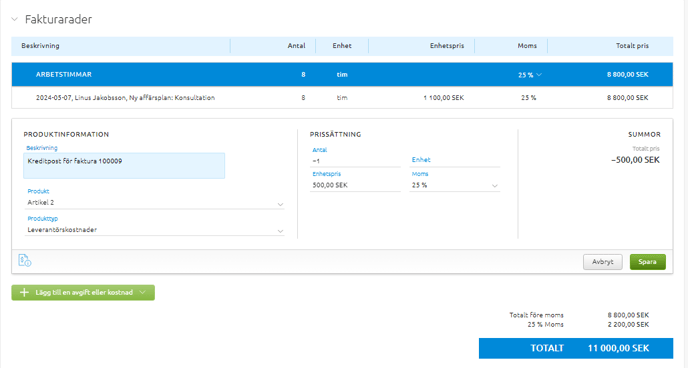The height and width of the screenshot is (368, 688).
Task: Click the PRODUKTINFORMATION heading
Action: click(x=66, y=135)
